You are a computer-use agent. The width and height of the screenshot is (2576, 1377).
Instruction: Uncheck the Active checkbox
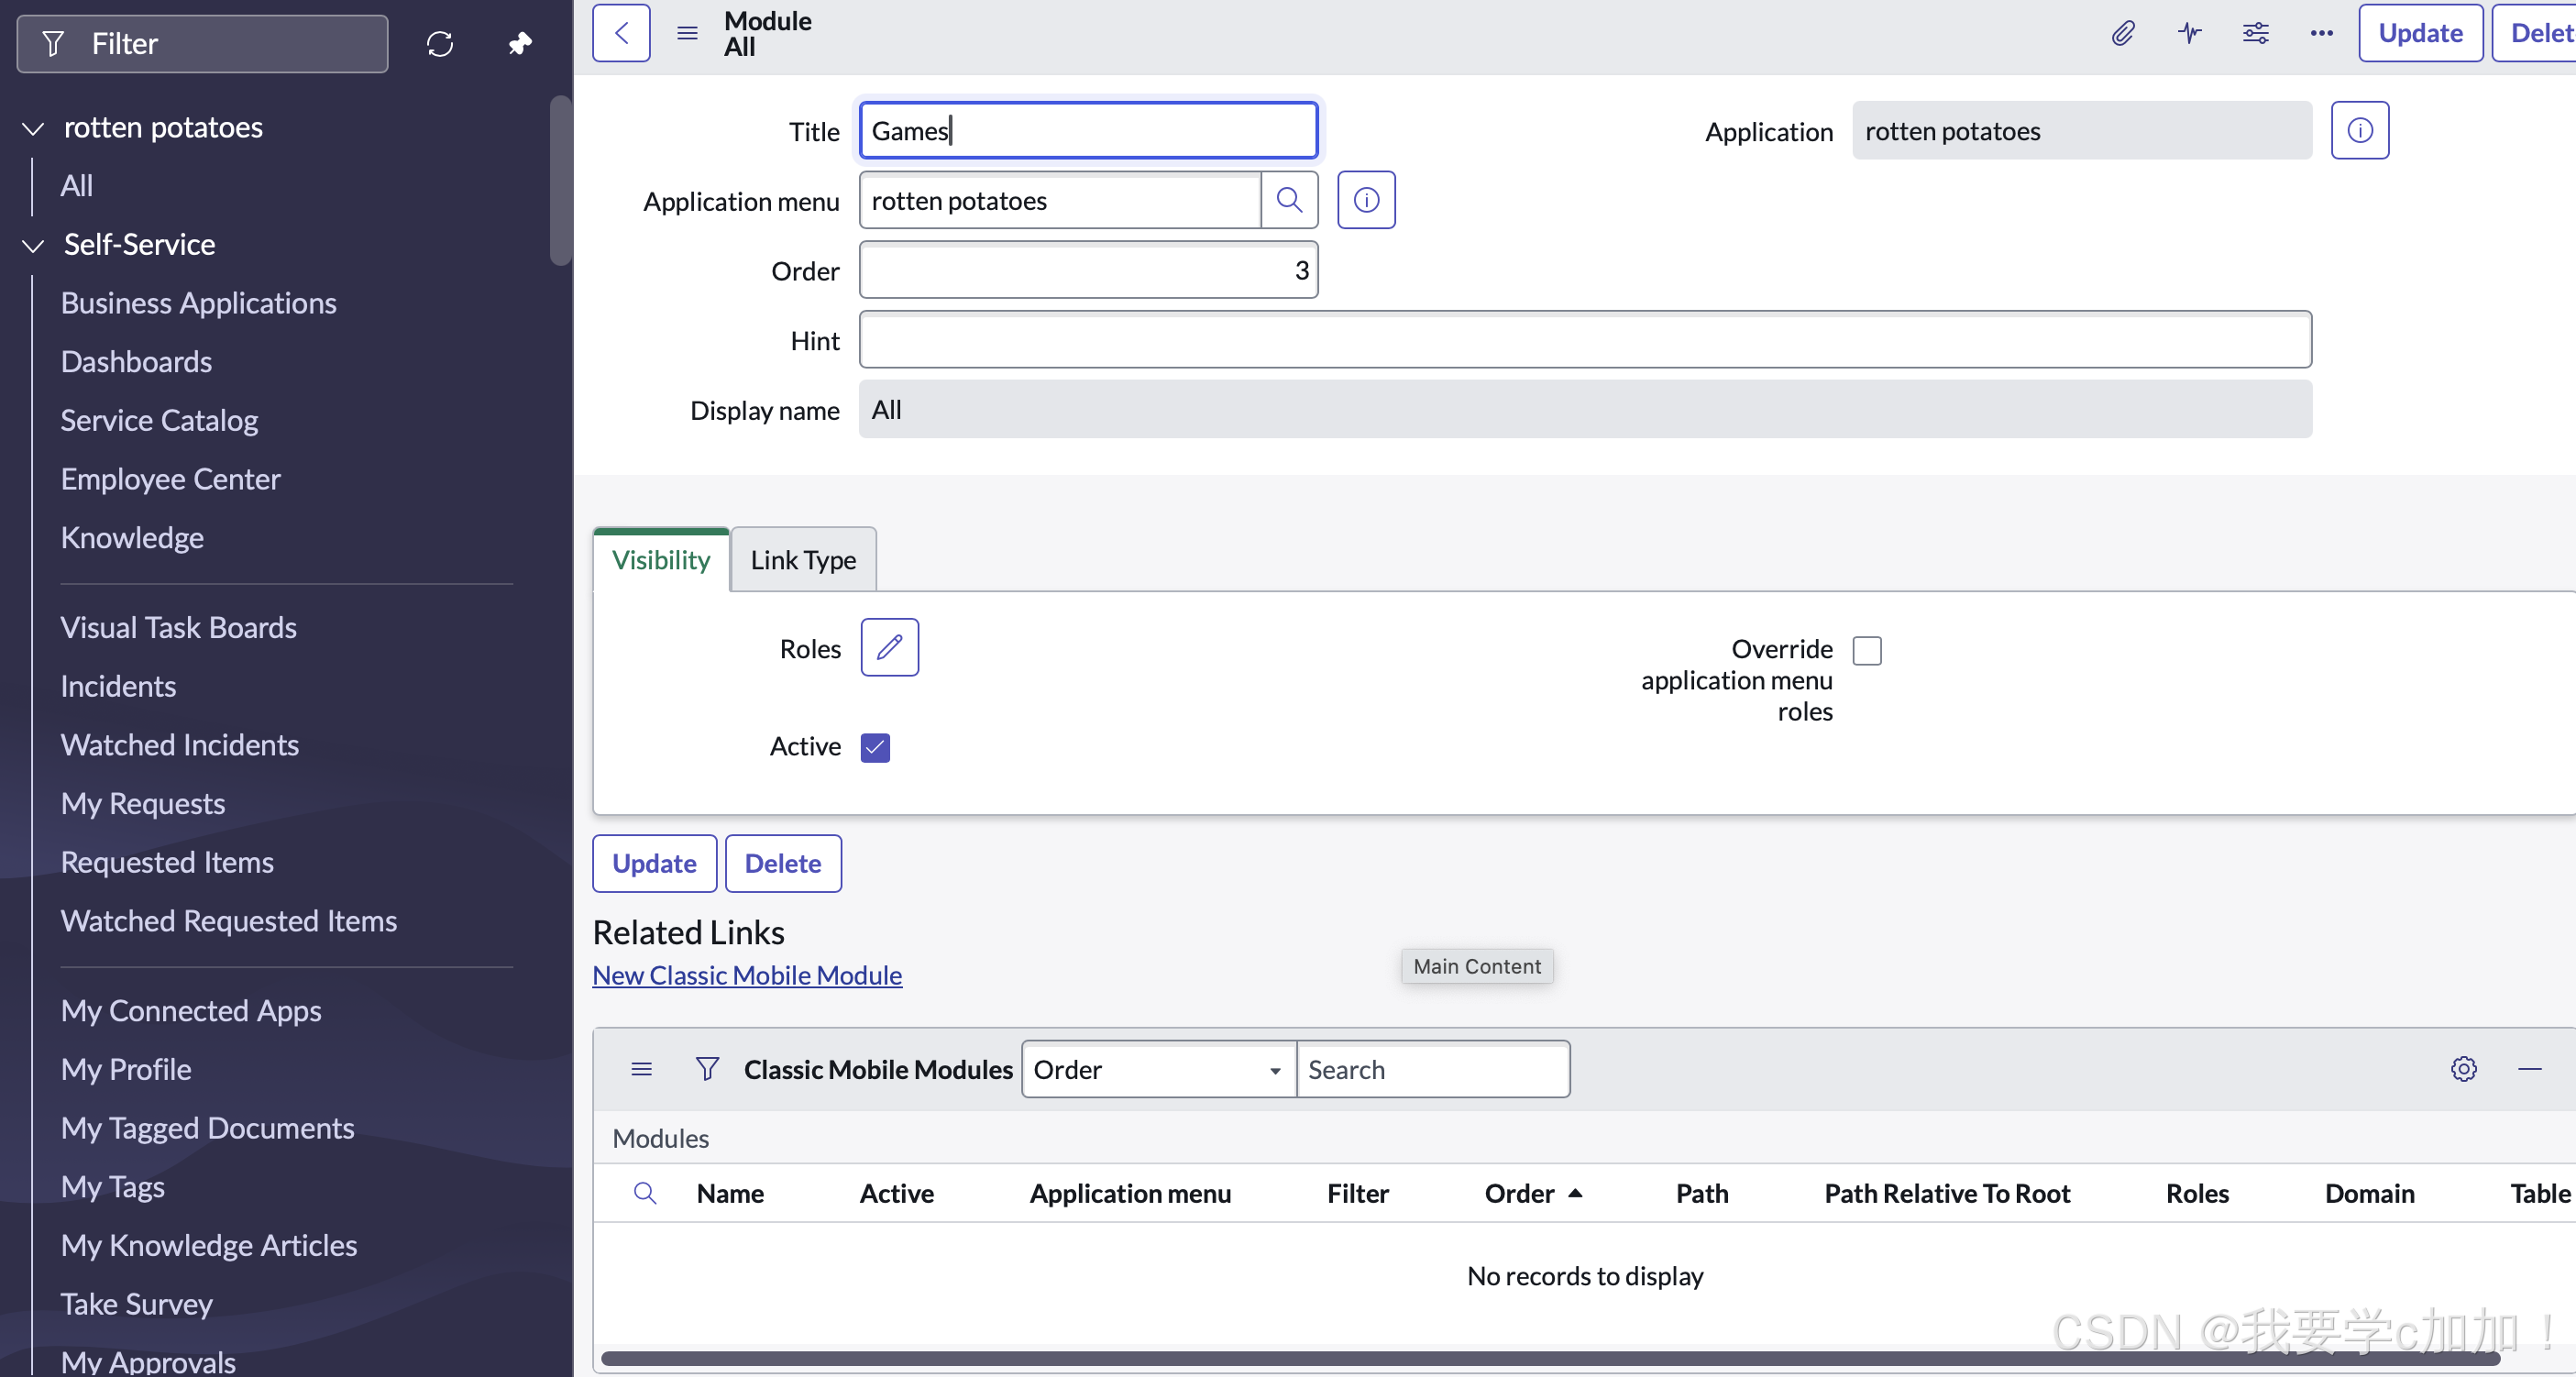pos(875,747)
